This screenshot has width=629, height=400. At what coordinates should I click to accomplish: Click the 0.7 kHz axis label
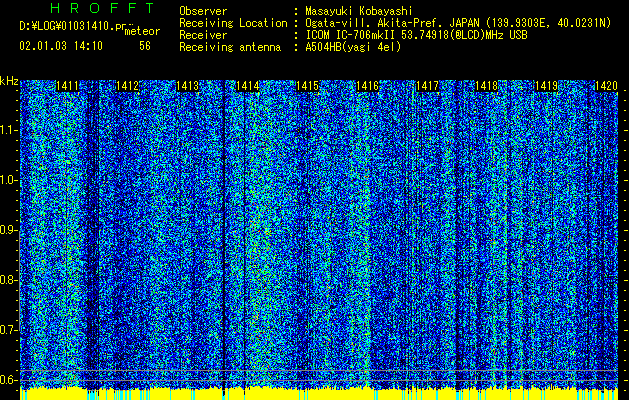[8, 330]
